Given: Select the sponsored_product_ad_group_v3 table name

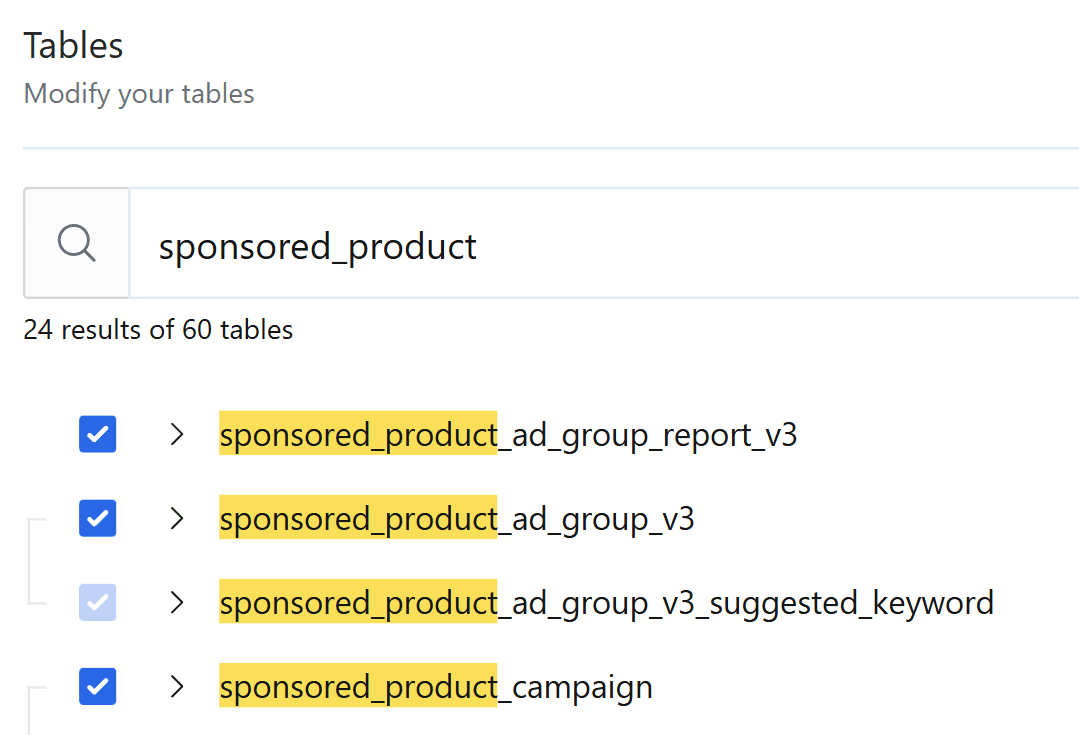Looking at the screenshot, I should [x=457, y=518].
